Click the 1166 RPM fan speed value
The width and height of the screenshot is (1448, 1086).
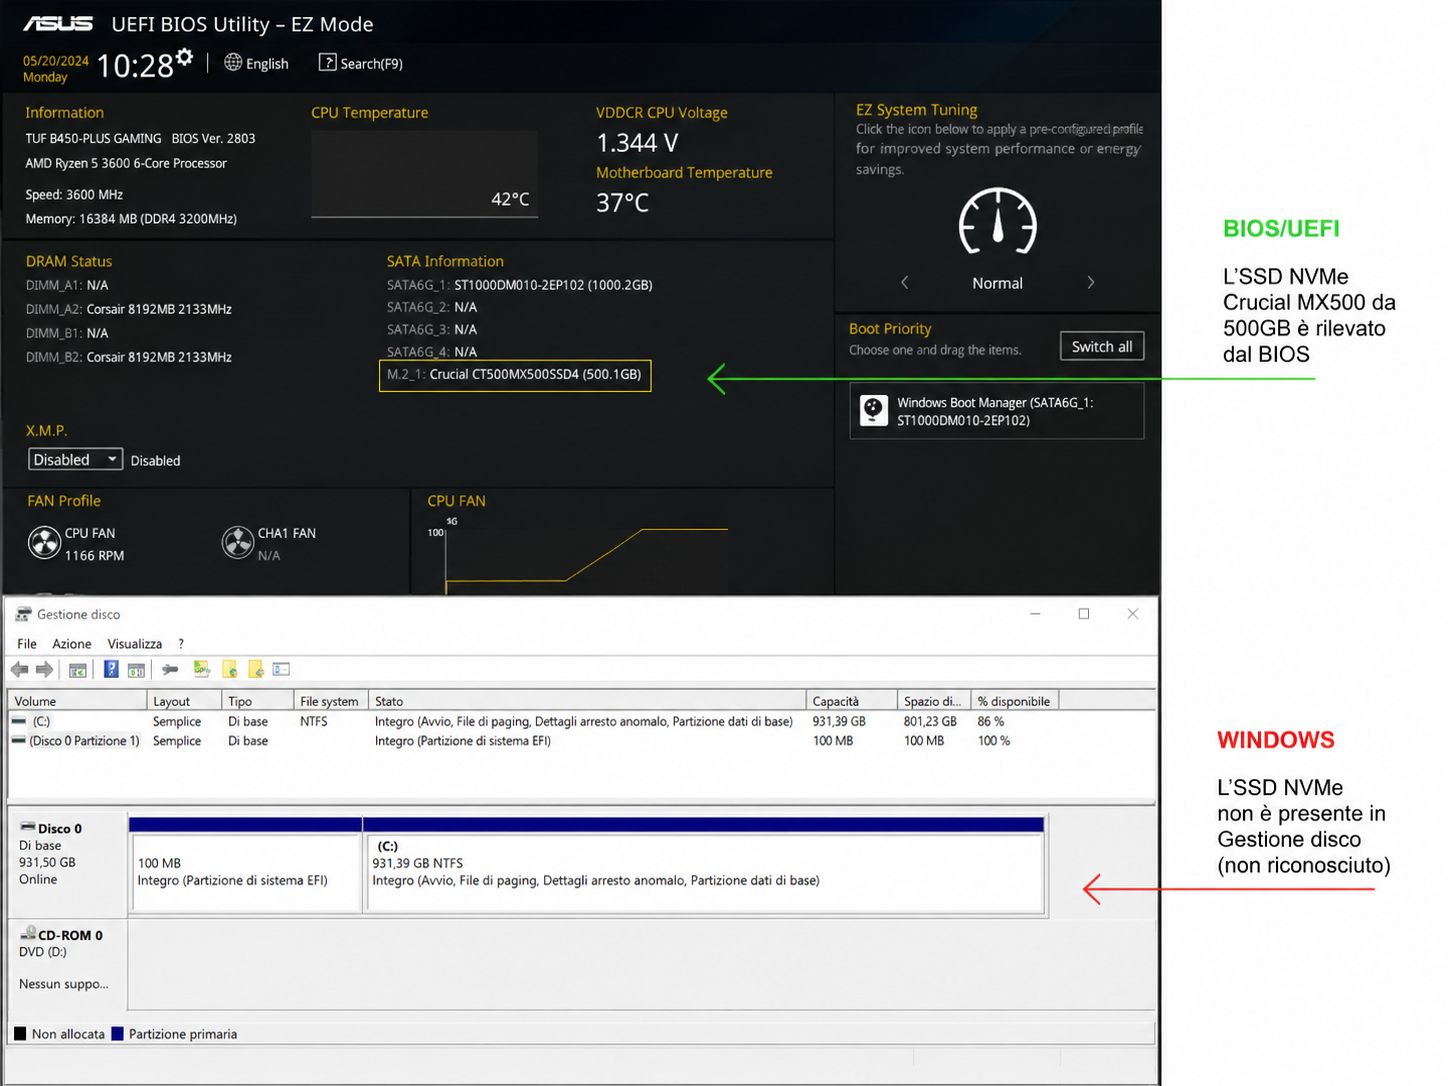(95, 556)
